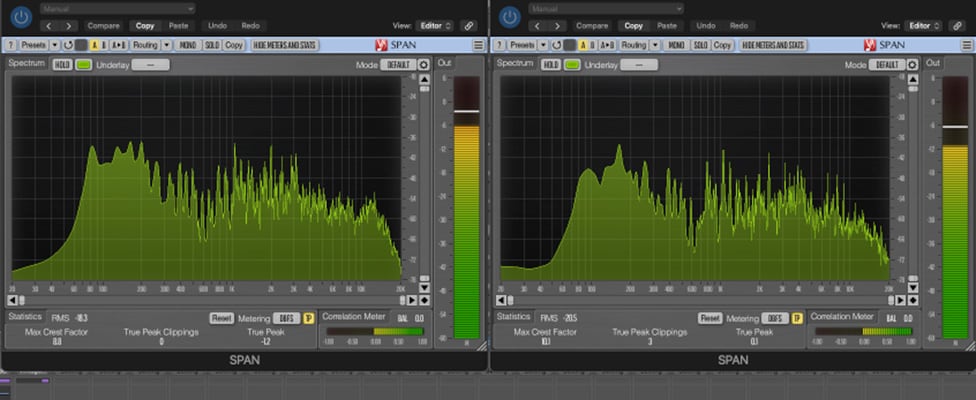Viewport: 976px width, 400px height.
Task: Copy A to B in the left SPAN
Action: (x=120, y=45)
